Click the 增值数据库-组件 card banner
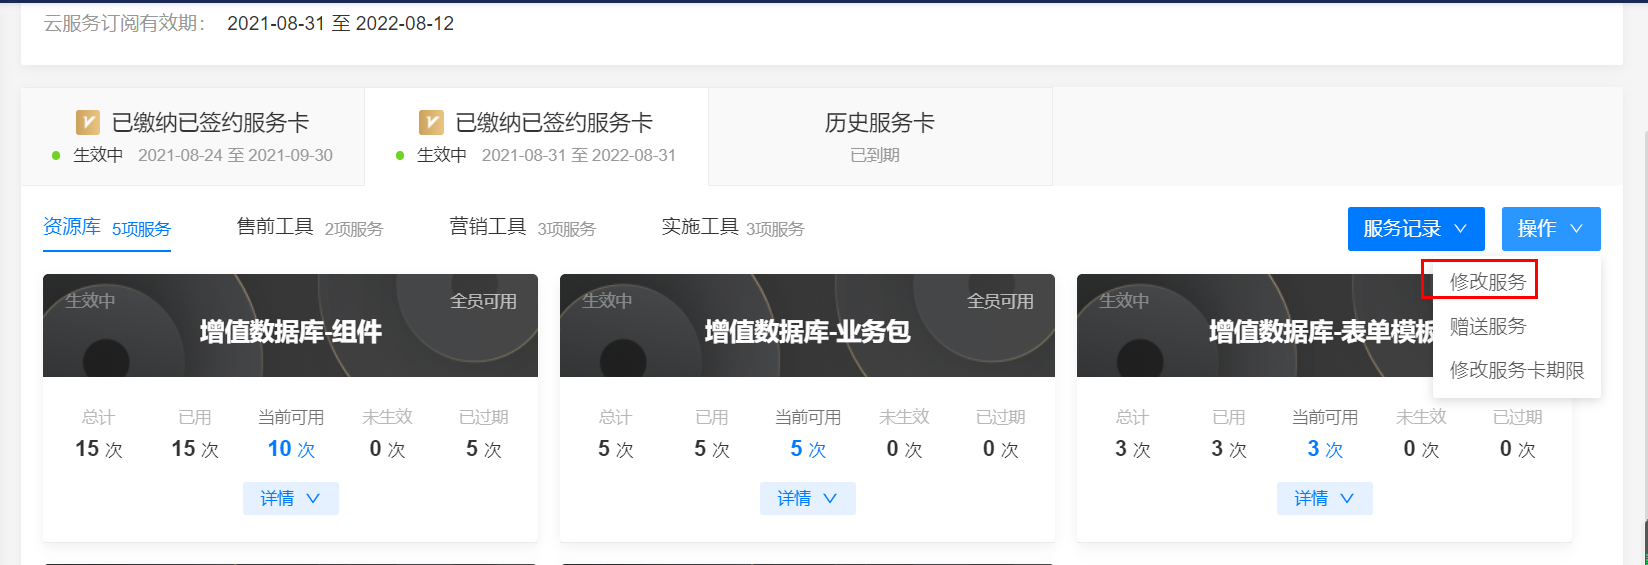The height and width of the screenshot is (565, 1648). pos(290,326)
